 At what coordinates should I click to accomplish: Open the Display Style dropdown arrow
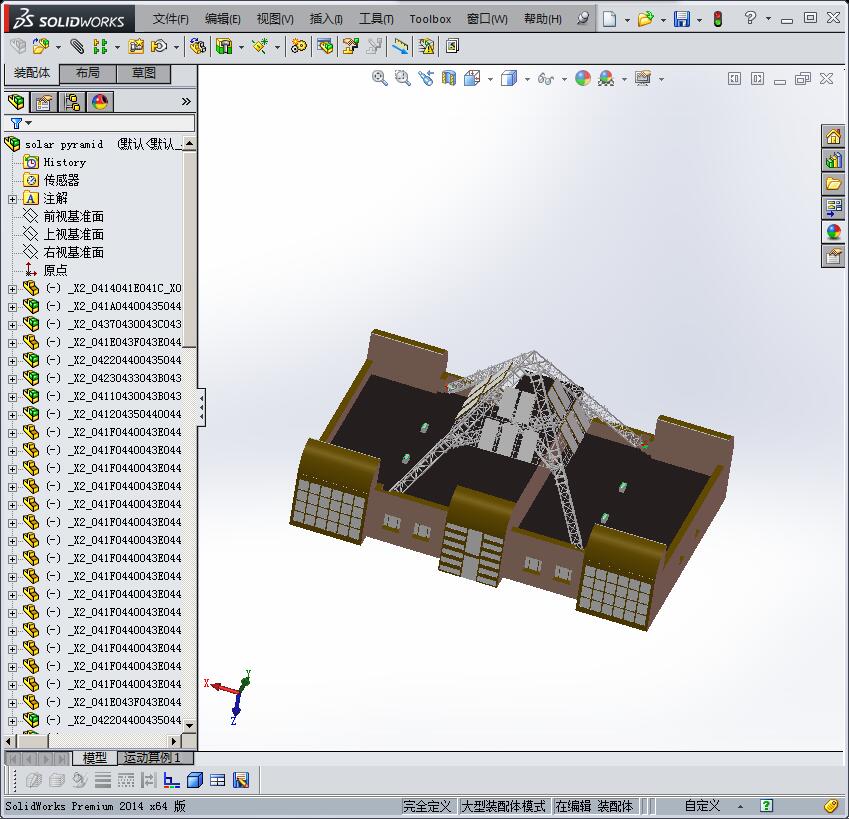click(x=527, y=80)
